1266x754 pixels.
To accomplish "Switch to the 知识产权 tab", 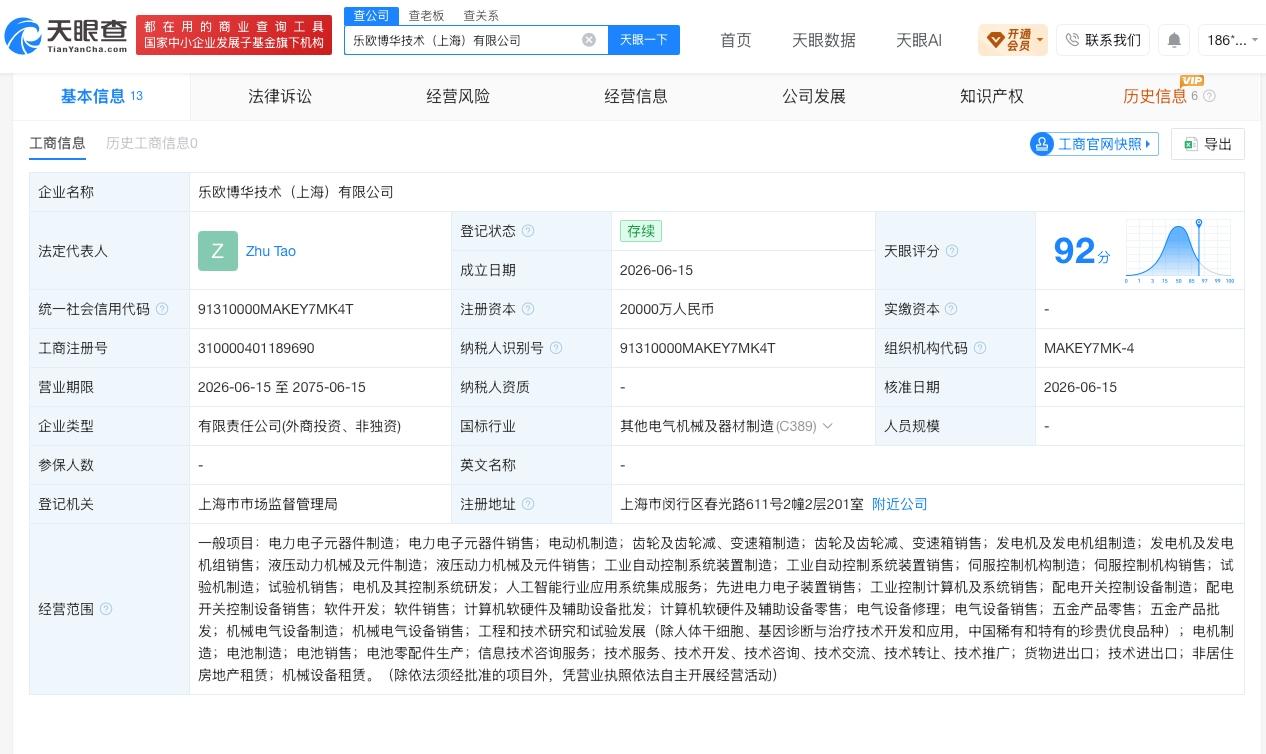I will (x=992, y=96).
